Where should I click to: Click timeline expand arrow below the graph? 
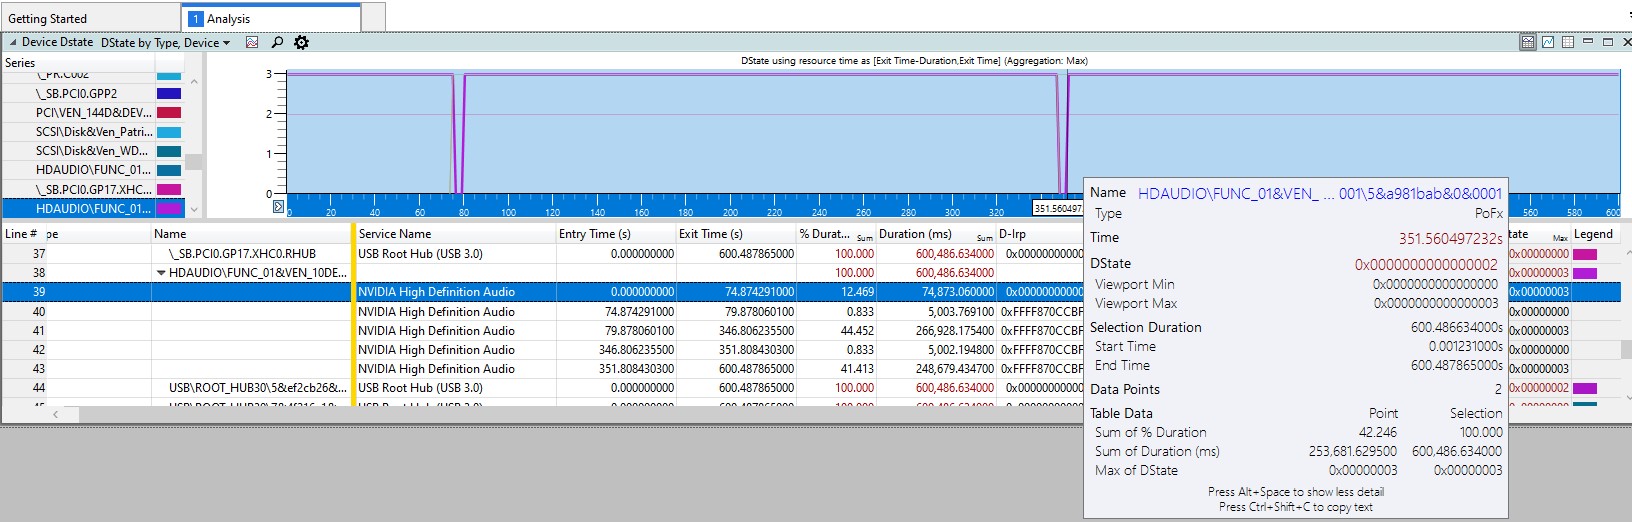point(278,207)
